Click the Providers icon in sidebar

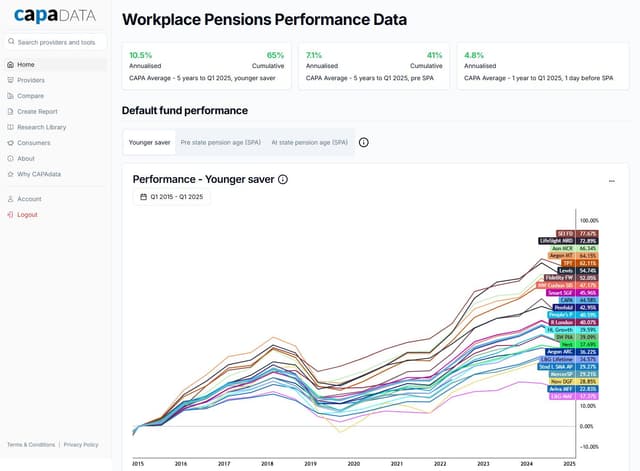[x=10, y=80]
